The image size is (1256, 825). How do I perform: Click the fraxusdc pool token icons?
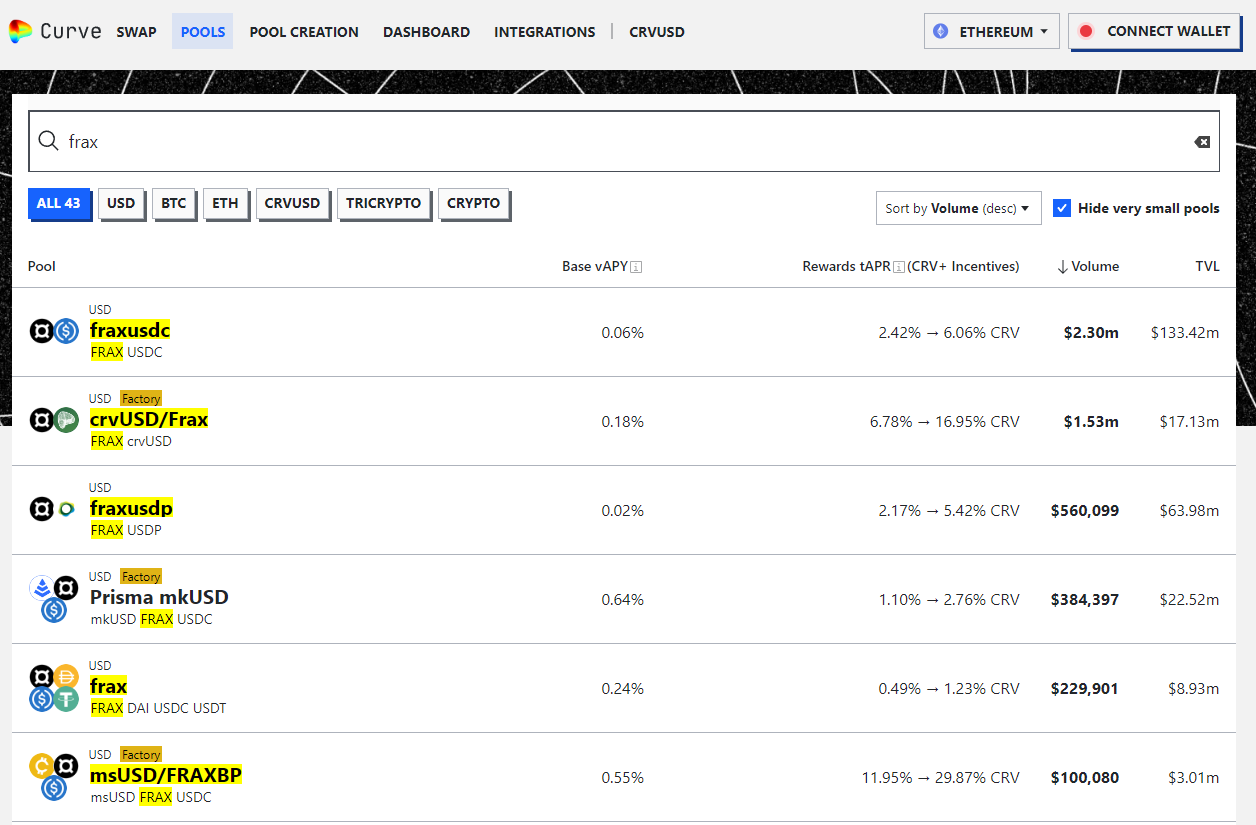[54, 332]
